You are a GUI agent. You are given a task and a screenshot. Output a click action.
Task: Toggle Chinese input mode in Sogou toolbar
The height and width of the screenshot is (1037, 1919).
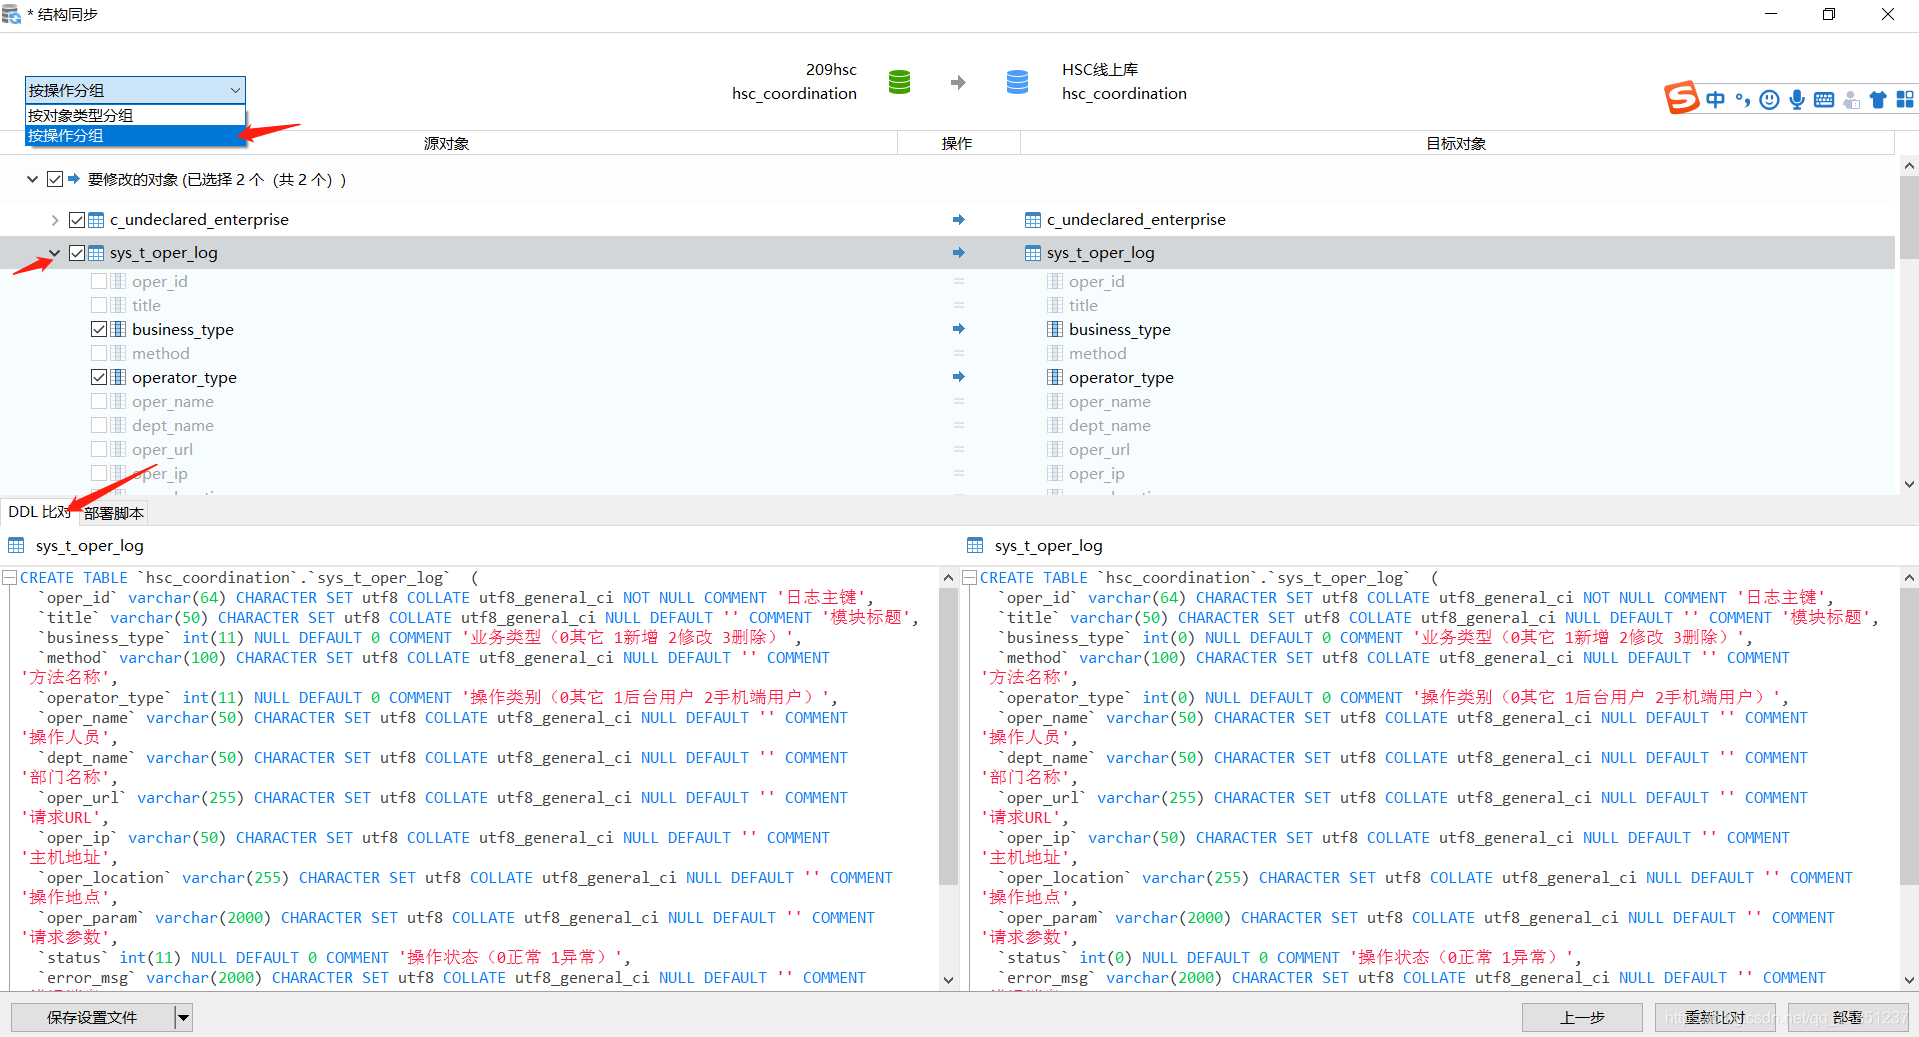pos(1716,99)
